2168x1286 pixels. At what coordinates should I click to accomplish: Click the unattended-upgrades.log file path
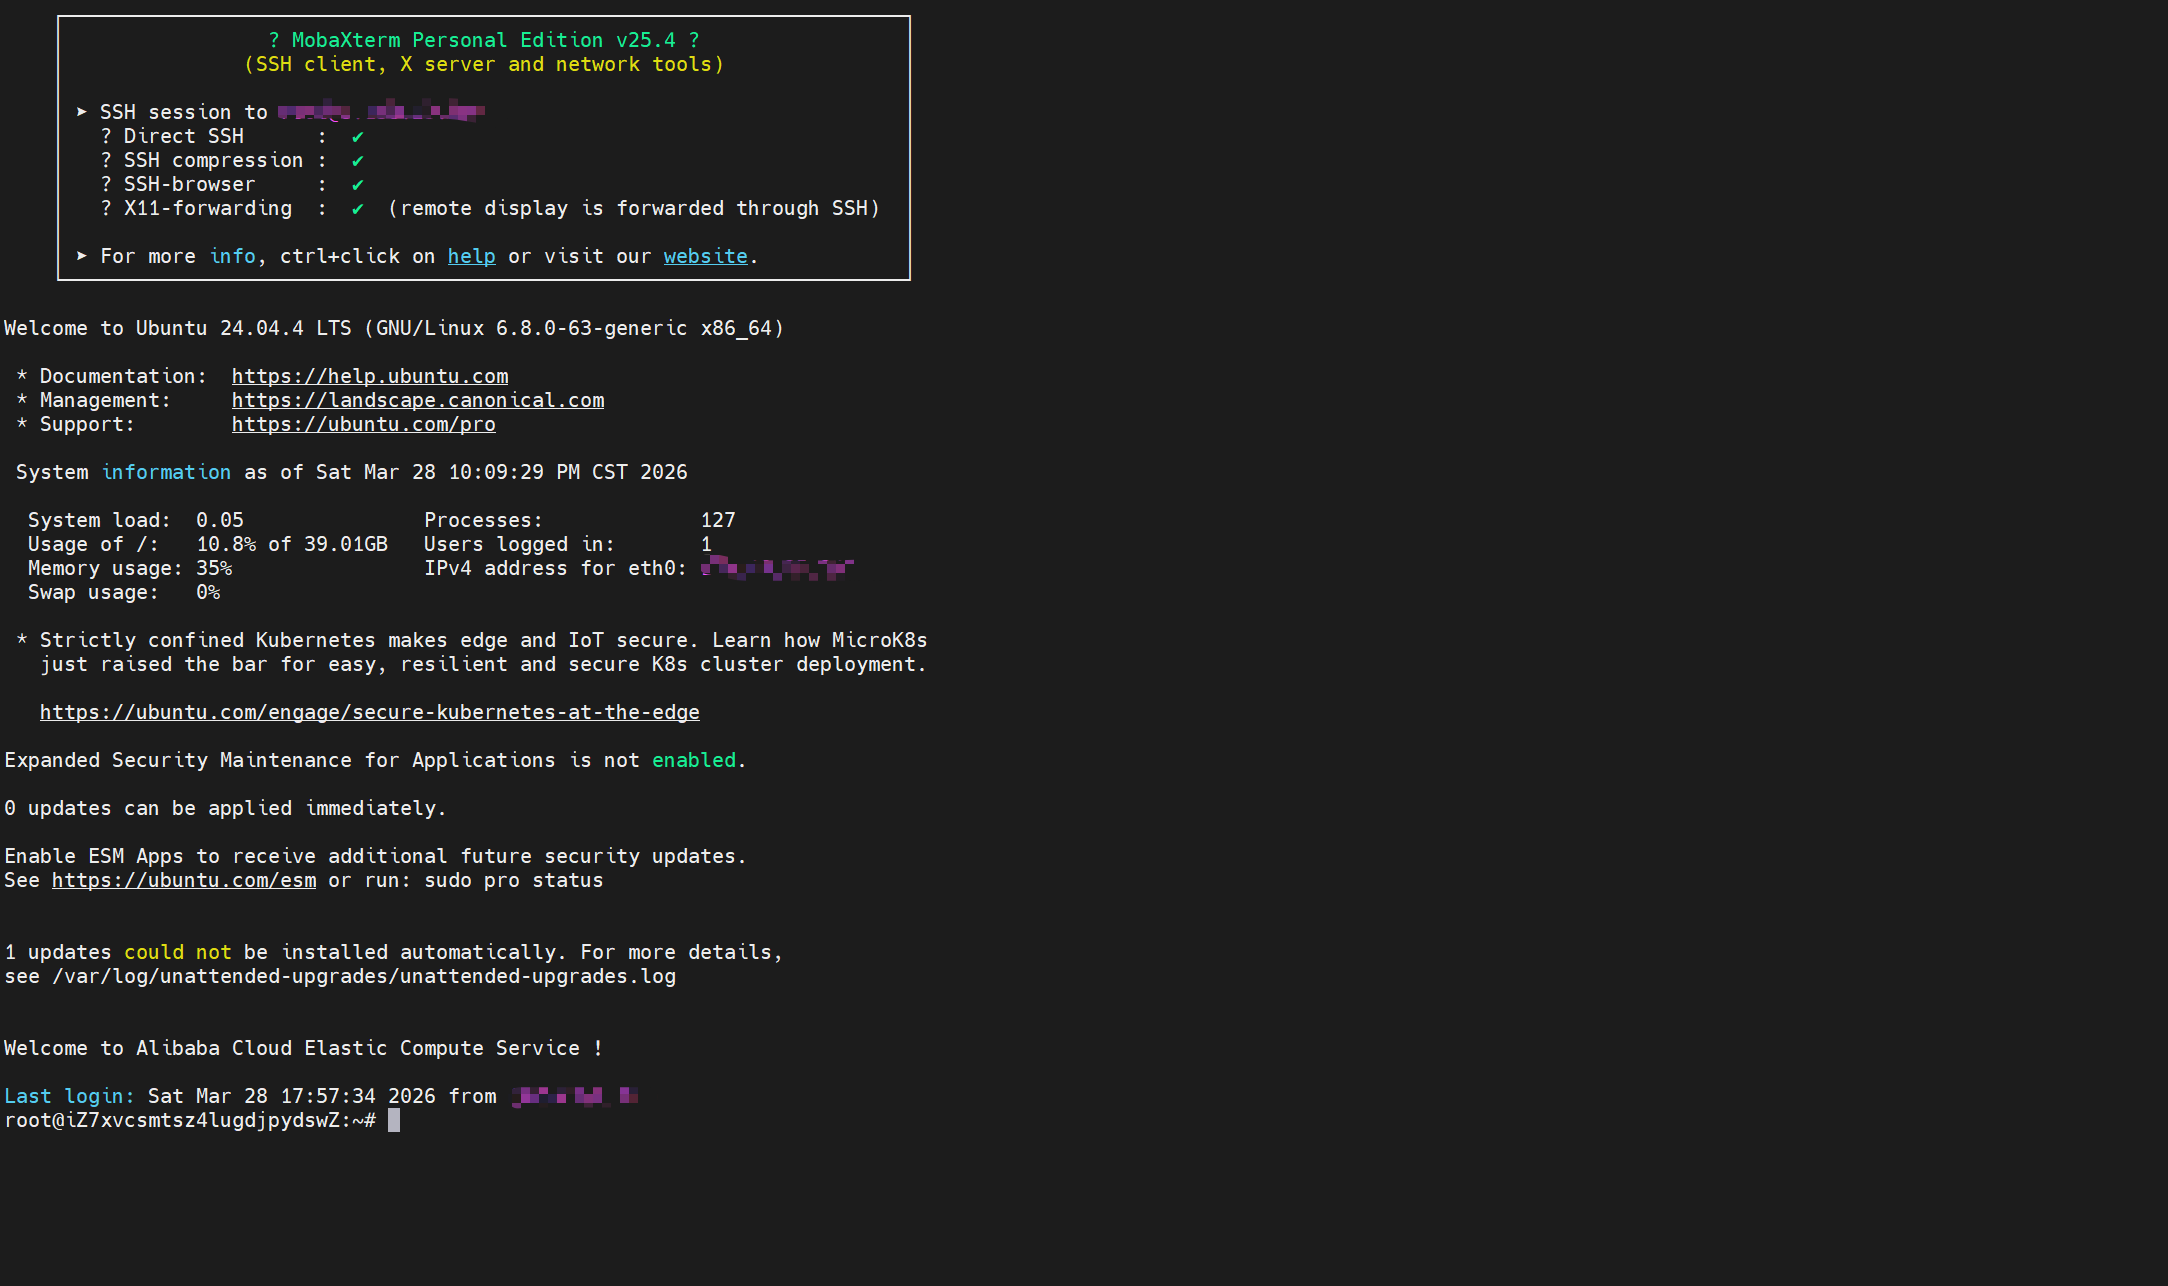pyautogui.click(x=363, y=976)
